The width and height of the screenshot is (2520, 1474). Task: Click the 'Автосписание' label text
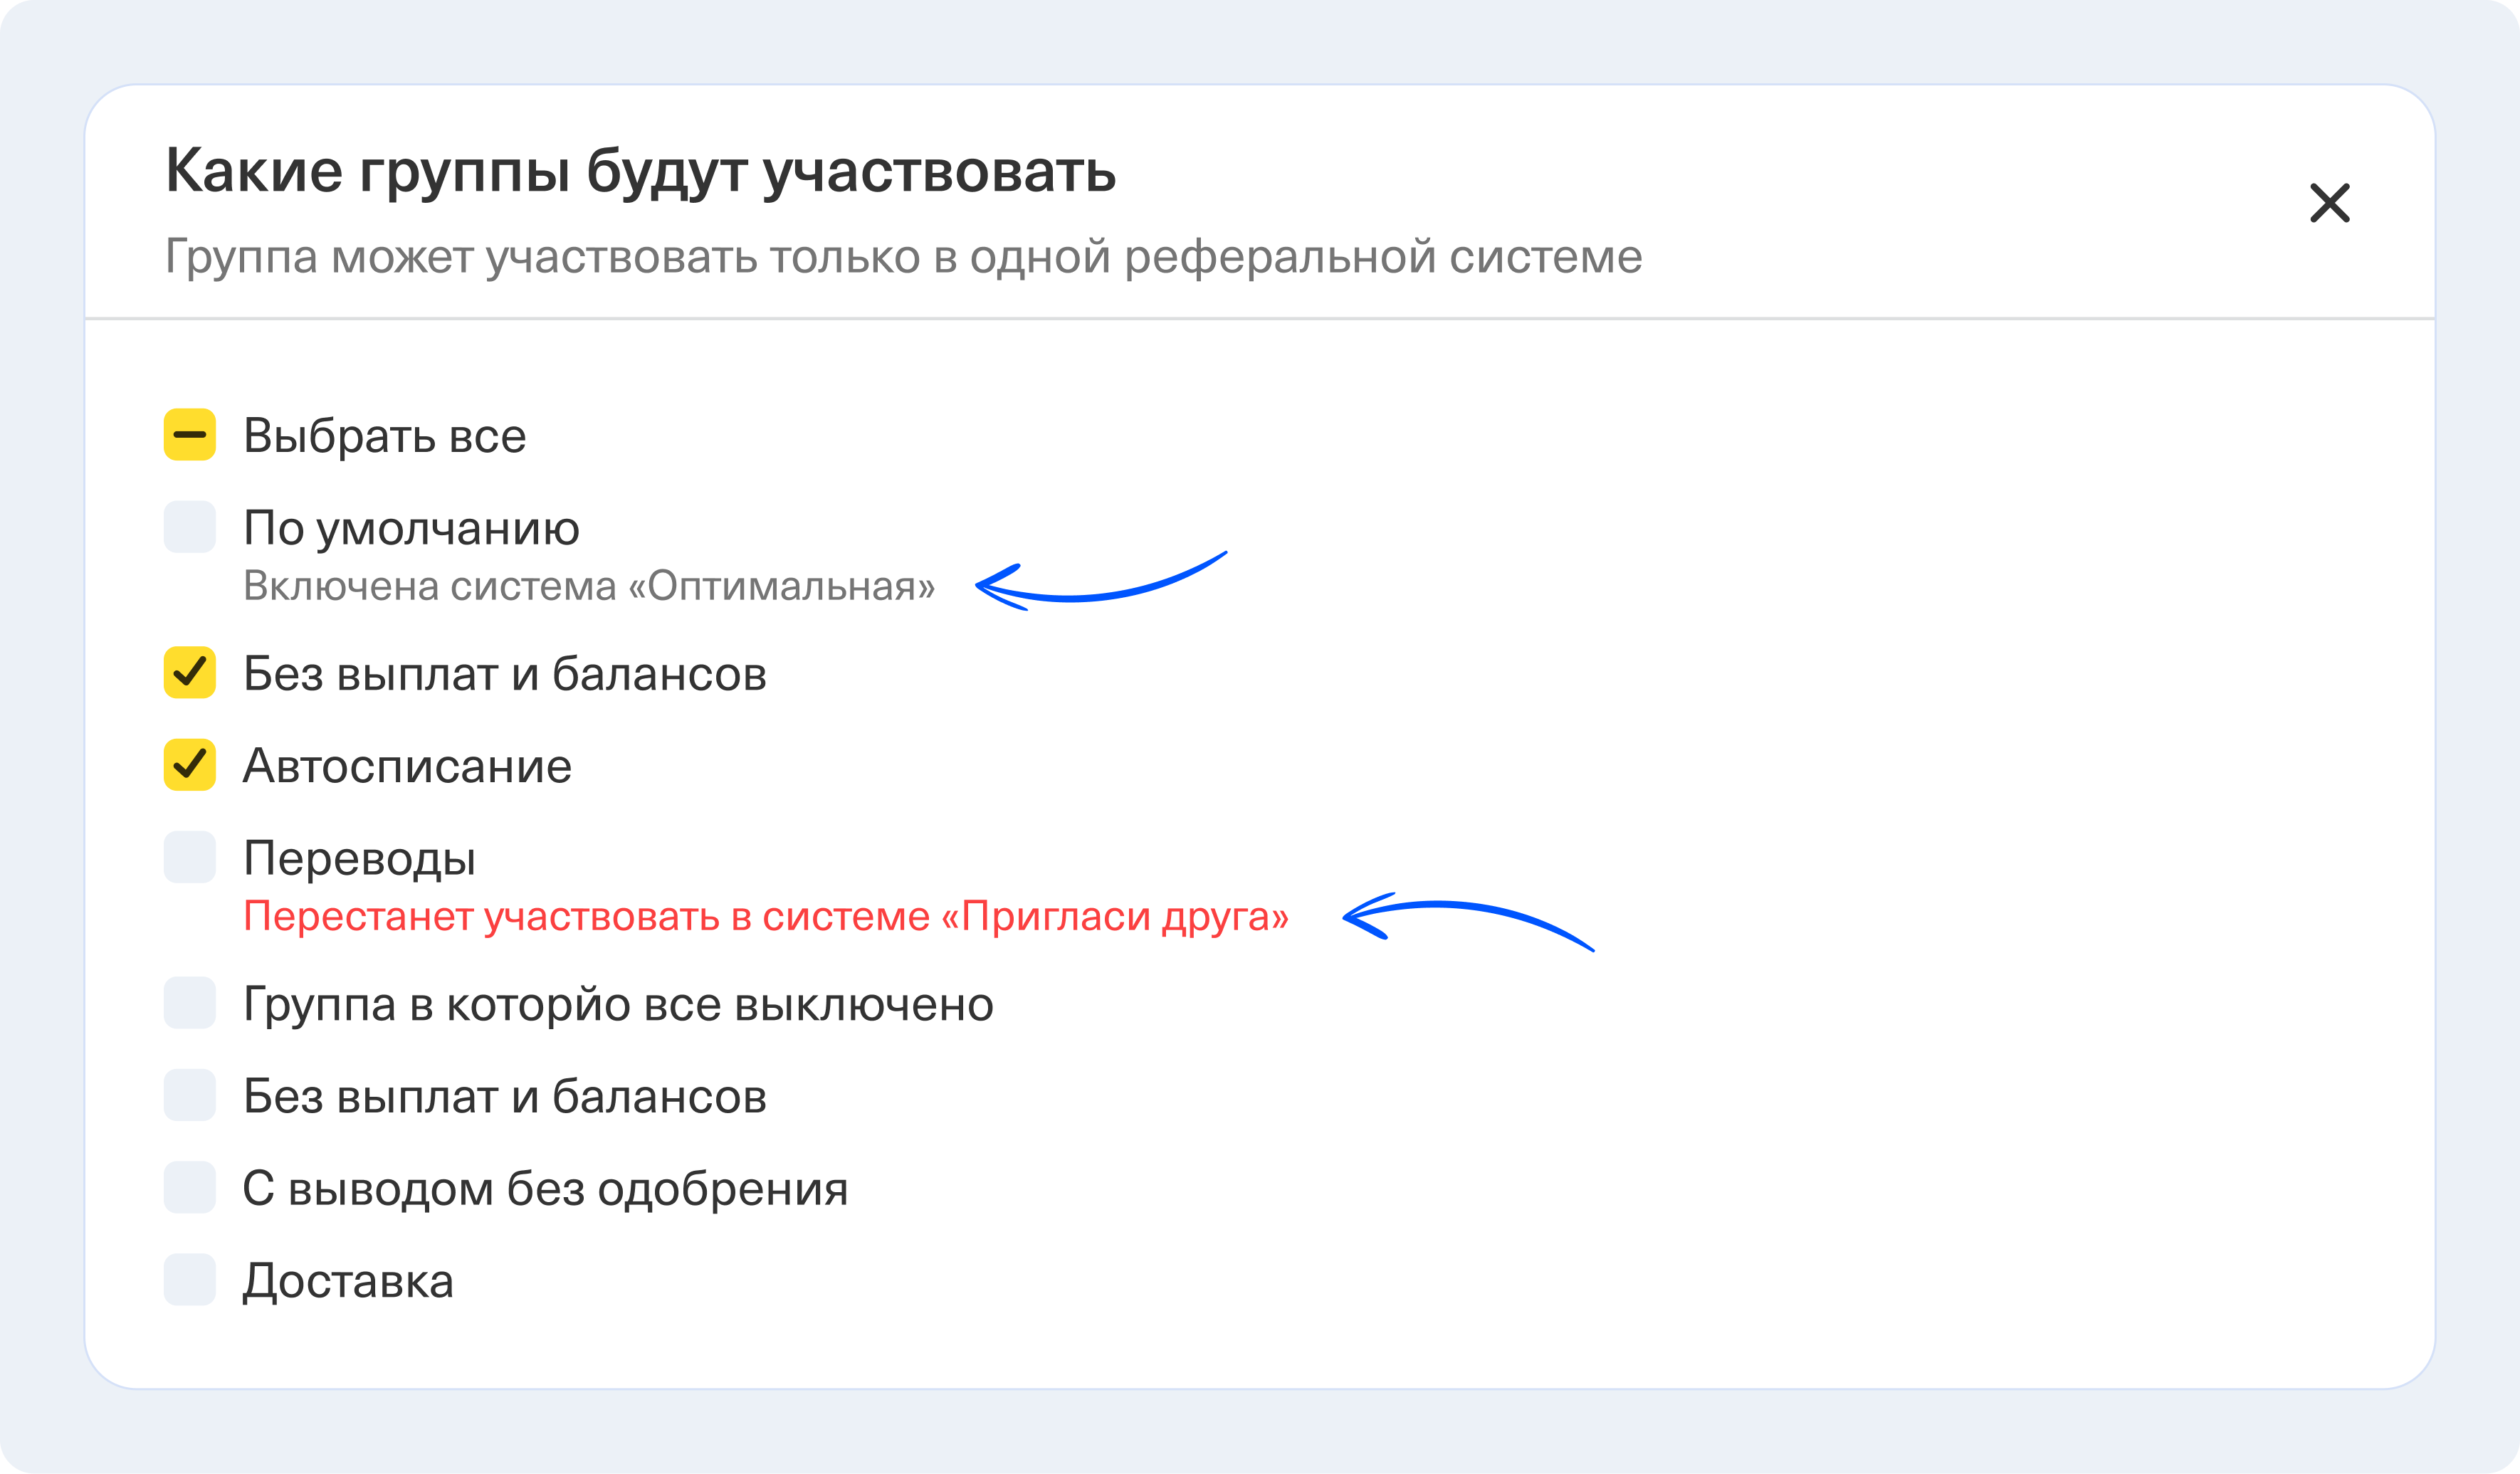407,766
